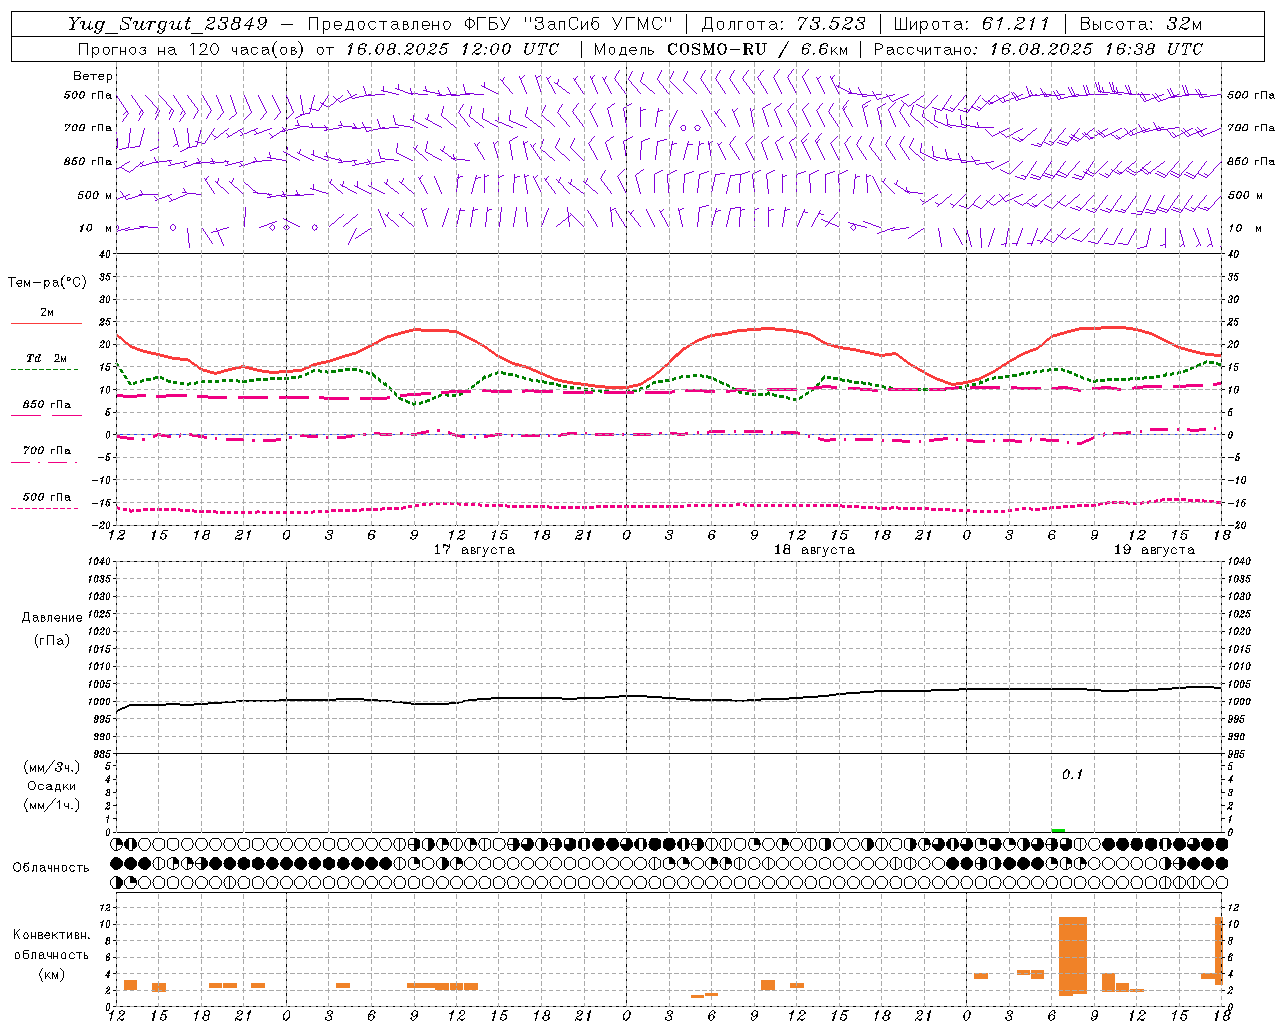Image resolution: width=1280 pixels, height=1024 pixels.
Task: Click the green precipitation bar
Action: [x=1058, y=830]
